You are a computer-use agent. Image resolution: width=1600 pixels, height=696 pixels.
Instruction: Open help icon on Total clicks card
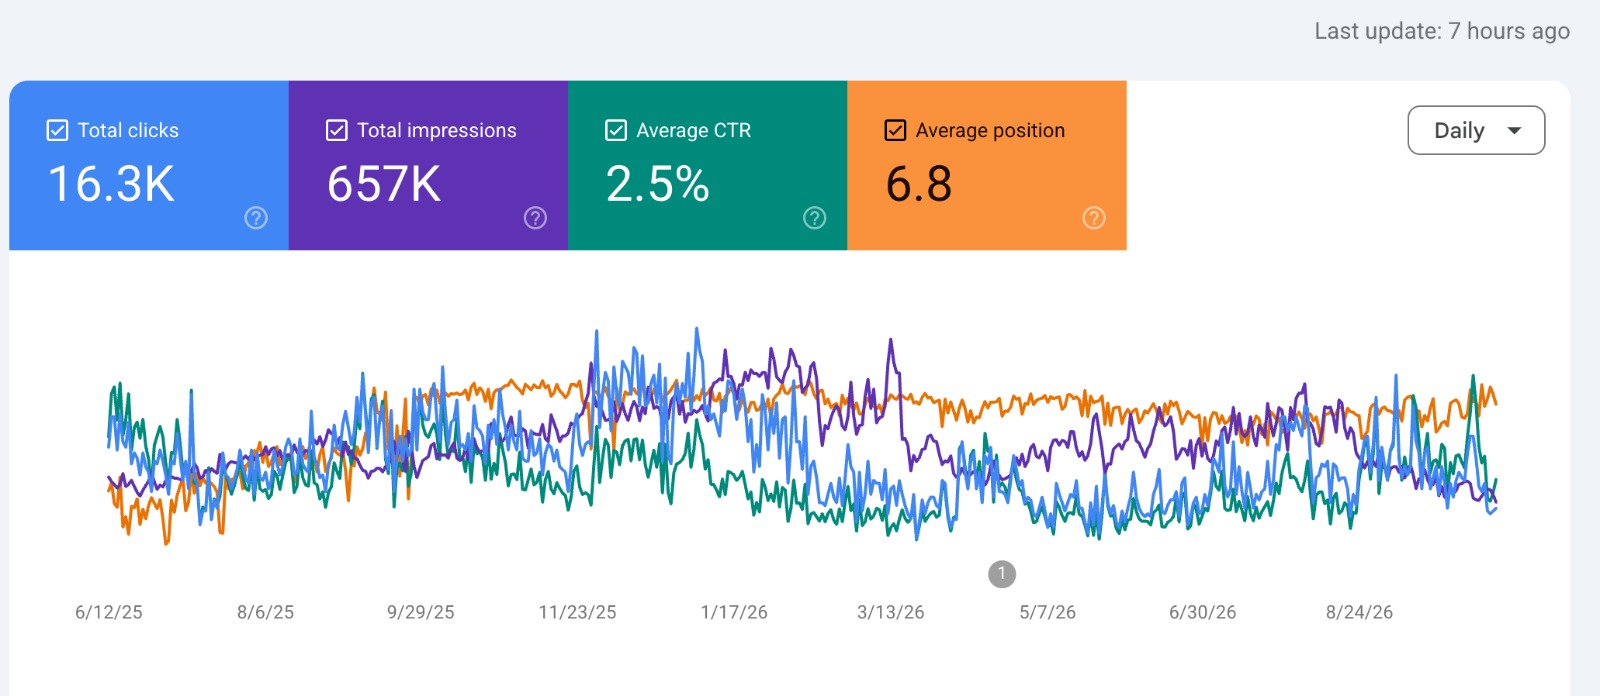256,218
